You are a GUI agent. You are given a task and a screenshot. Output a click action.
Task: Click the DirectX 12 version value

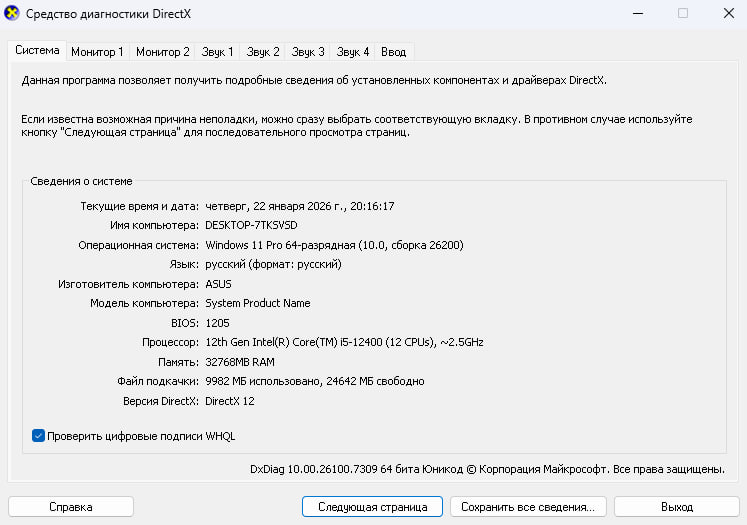click(230, 401)
